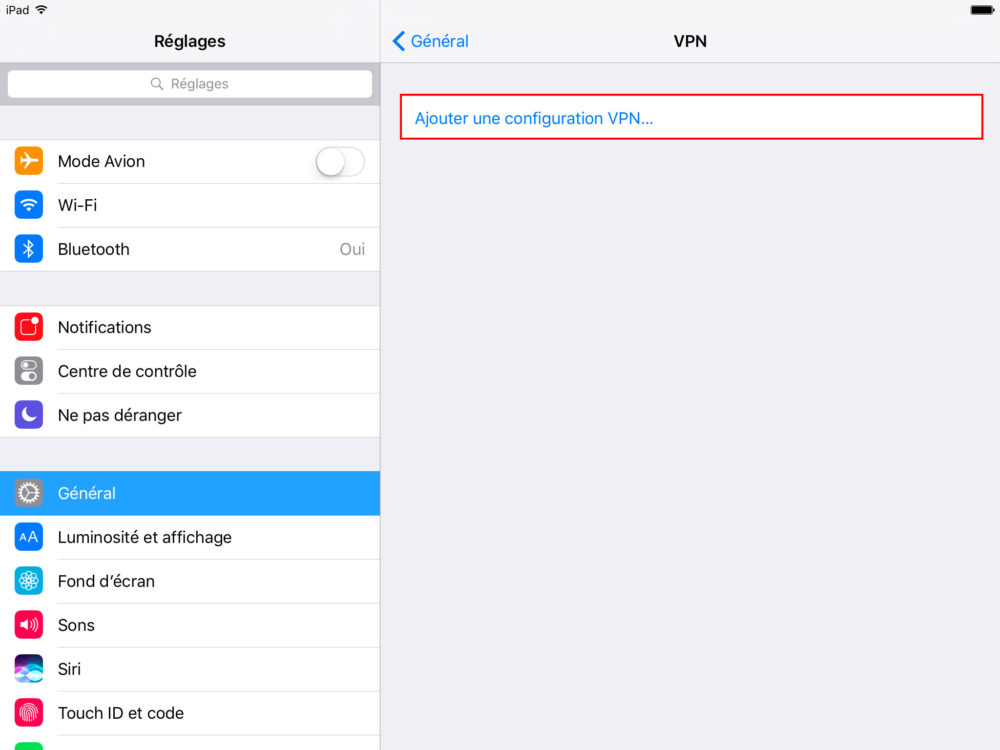The width and height of the screenshot is (1000, 750).
Task: Tap the Bluetooth icon
Action: point(29,249)
